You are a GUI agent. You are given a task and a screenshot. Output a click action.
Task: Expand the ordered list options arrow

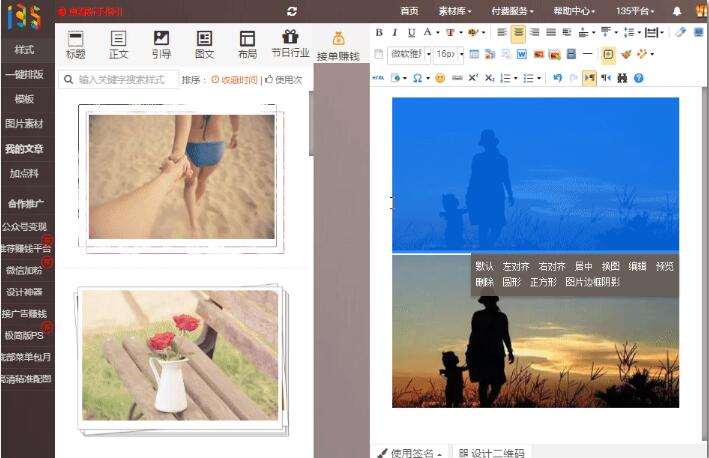[x=515, y=78]
